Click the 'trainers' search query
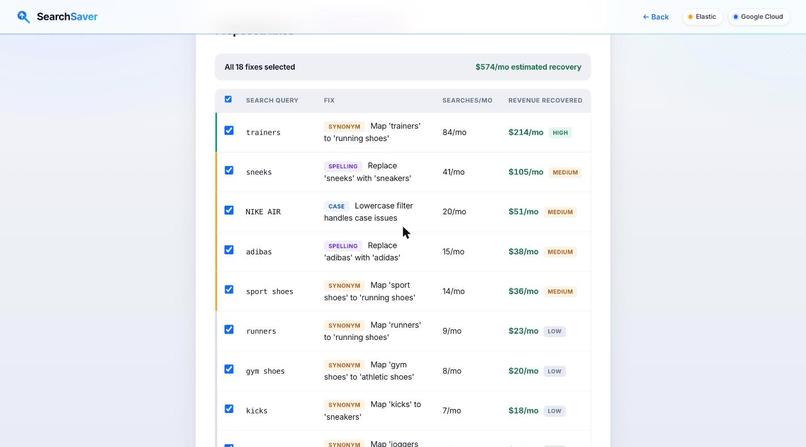 [x=263, y=133]
